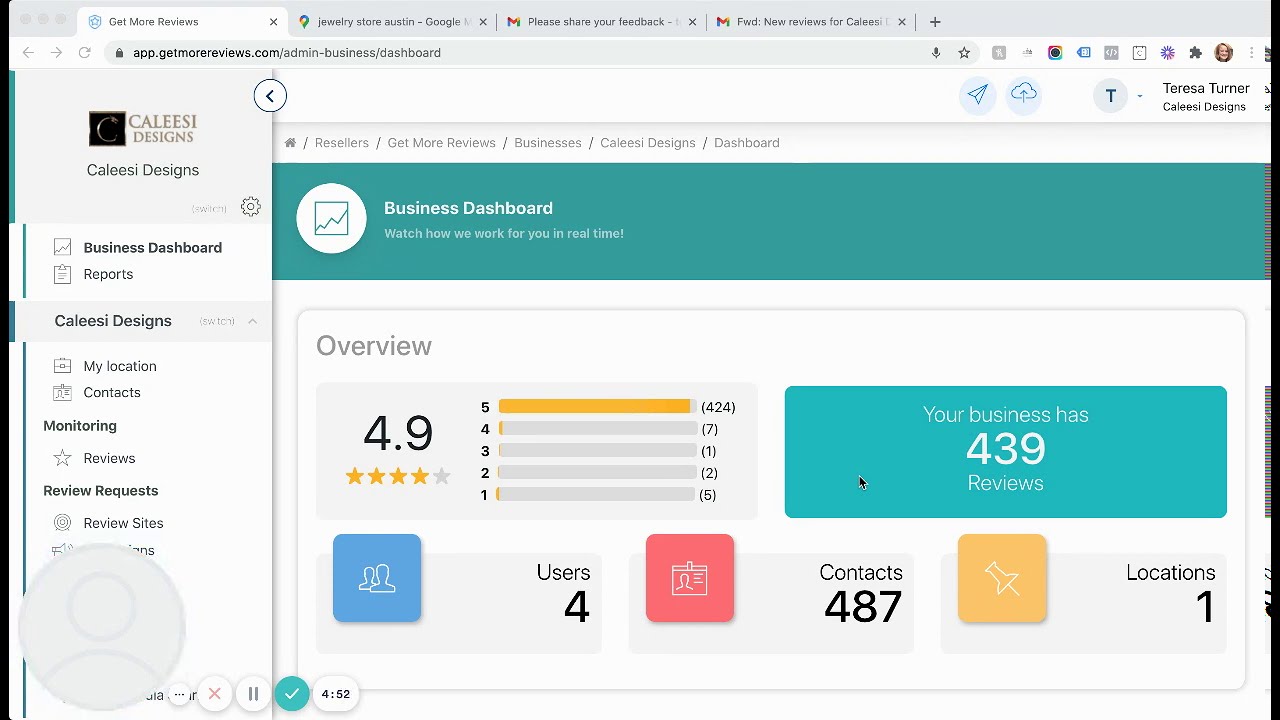Click the breadcrumb home icon
This screenshot has height=720, width=1280.
[290, 143]
